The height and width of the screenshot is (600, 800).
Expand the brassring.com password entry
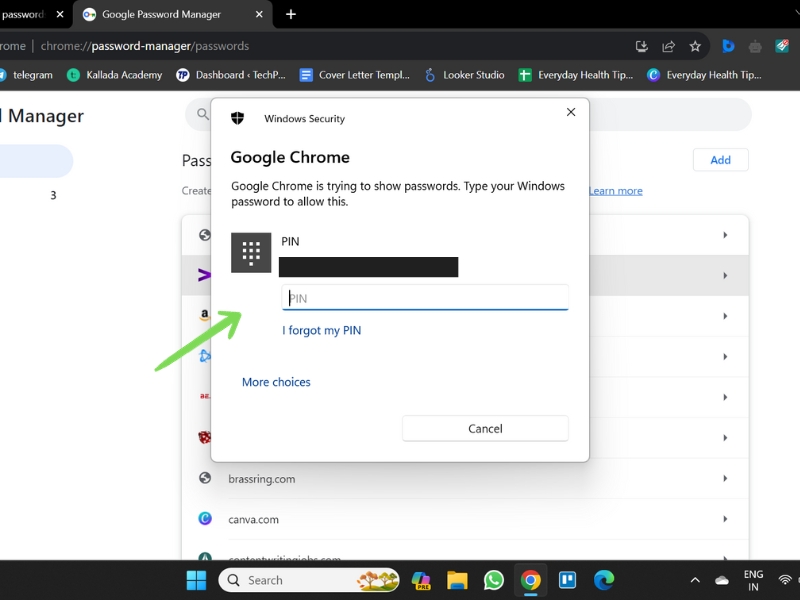point(465,479)
